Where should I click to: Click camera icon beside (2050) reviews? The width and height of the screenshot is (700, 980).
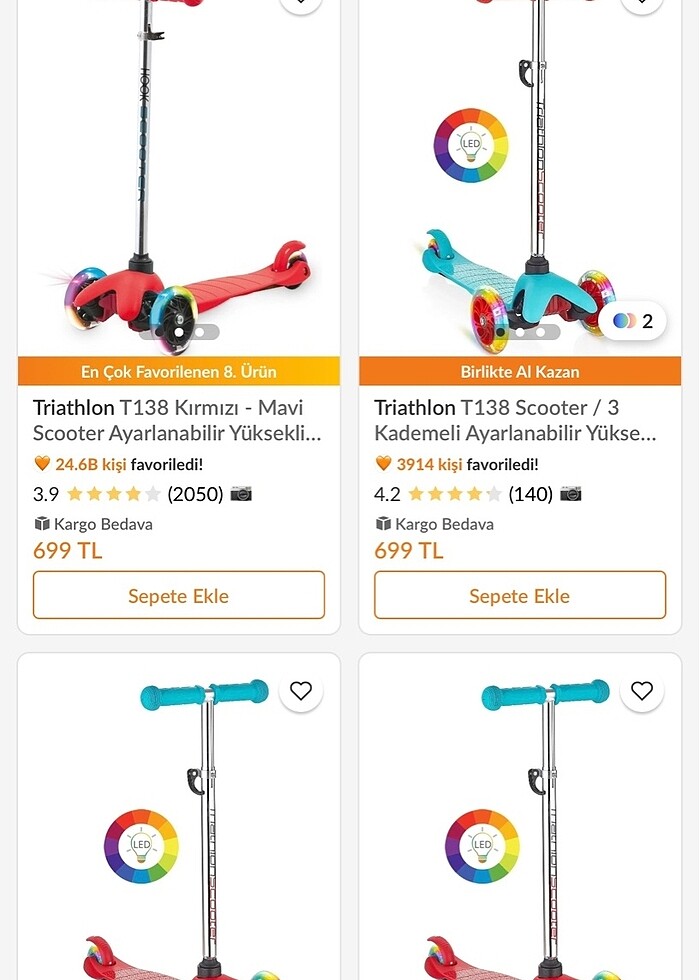click(x=241, y=493)
